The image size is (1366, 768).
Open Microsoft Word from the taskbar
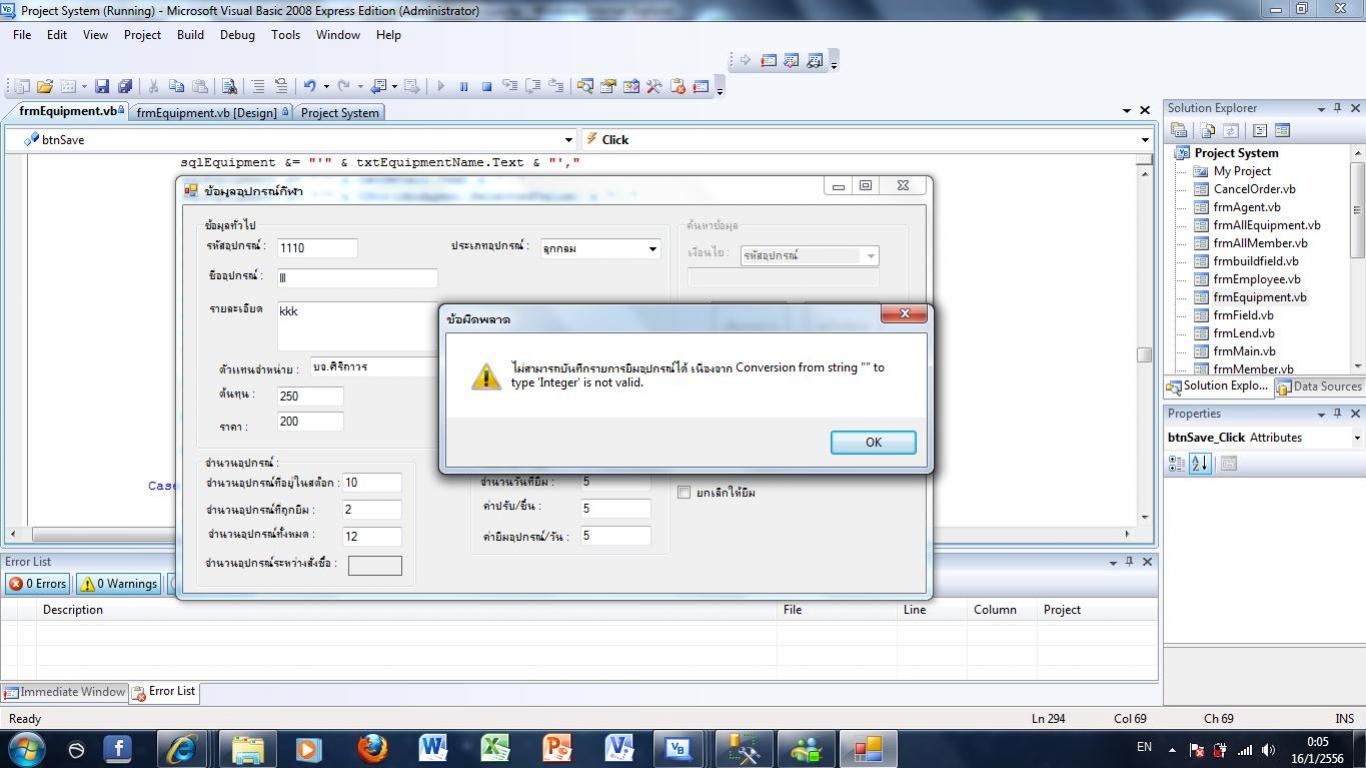click(x=433, y=748)
